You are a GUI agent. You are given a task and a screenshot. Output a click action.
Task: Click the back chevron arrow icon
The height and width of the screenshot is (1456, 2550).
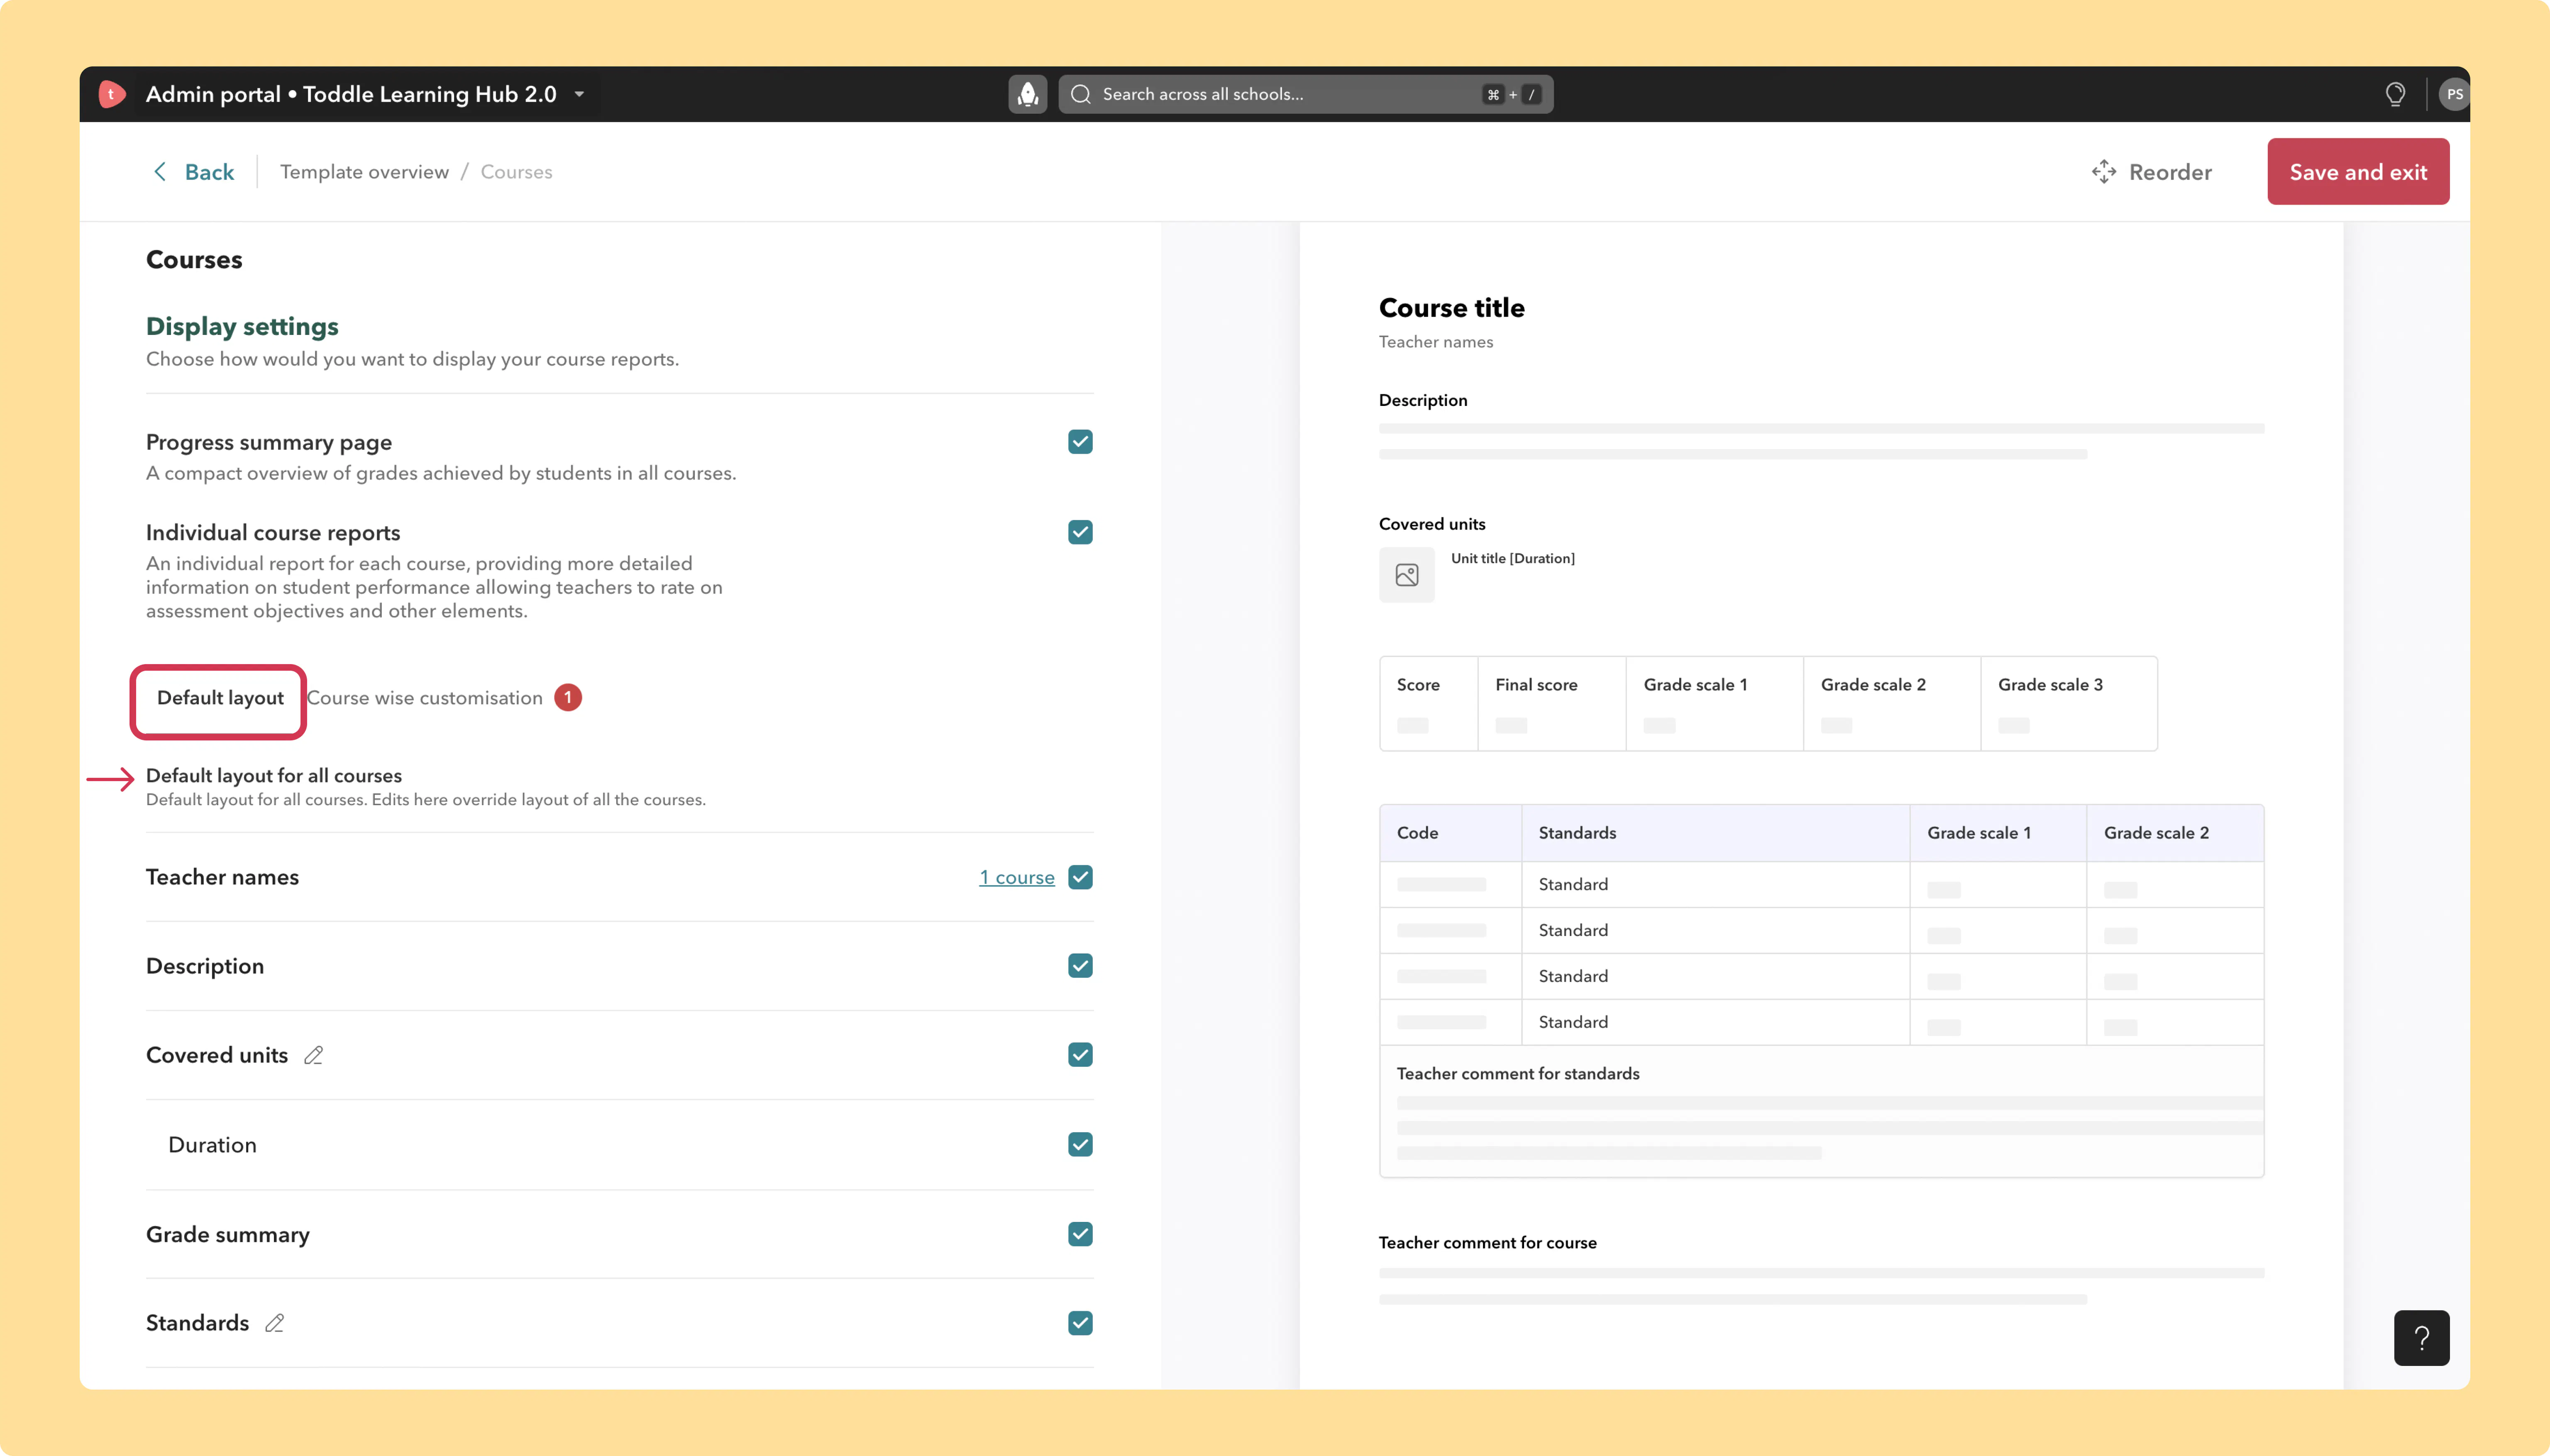tap(160, 172)
